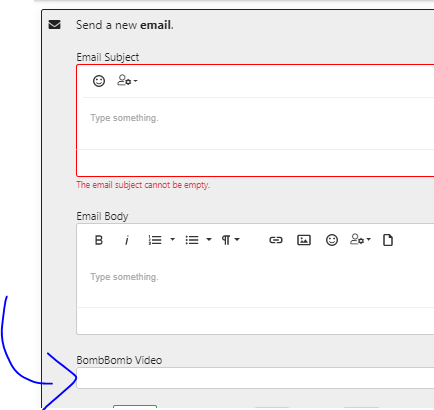Screen dimensions: 434x410
Task: Expand unordered list style dropdown arrow
Action: pyautogui.click(x=209, y=239)
